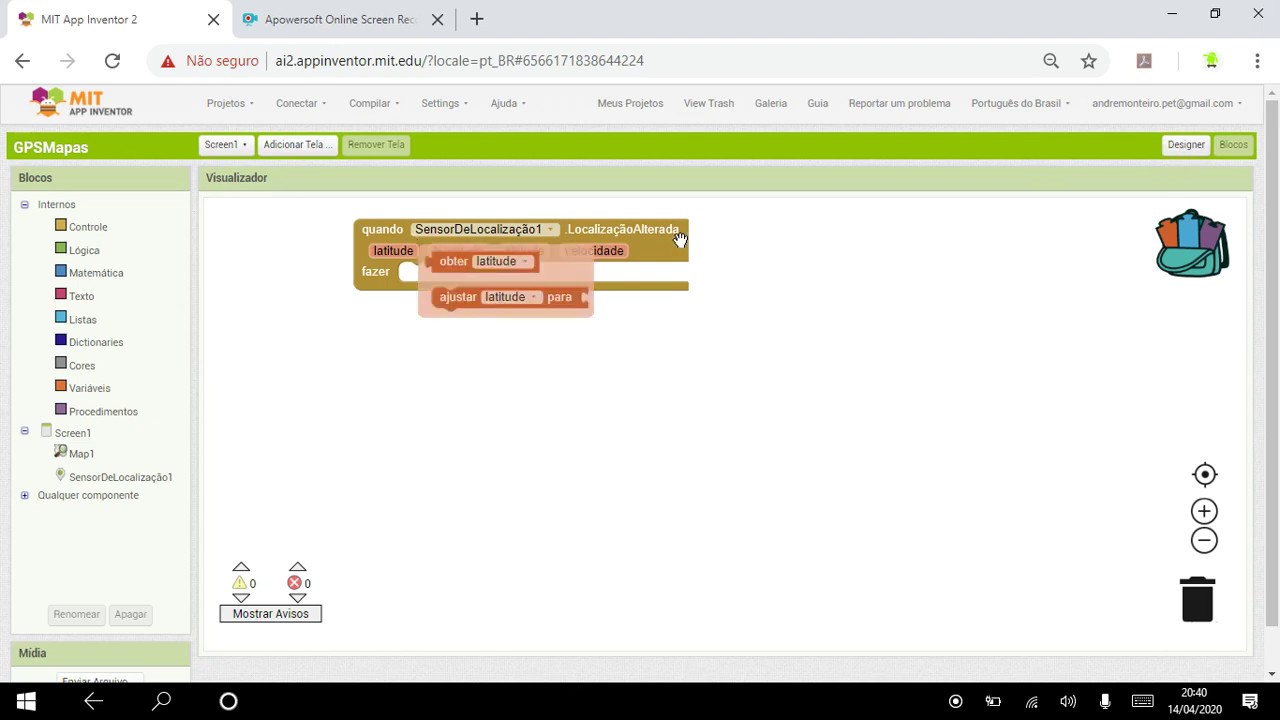Click the browser zoom magnifier icon

click(1051, 61)
